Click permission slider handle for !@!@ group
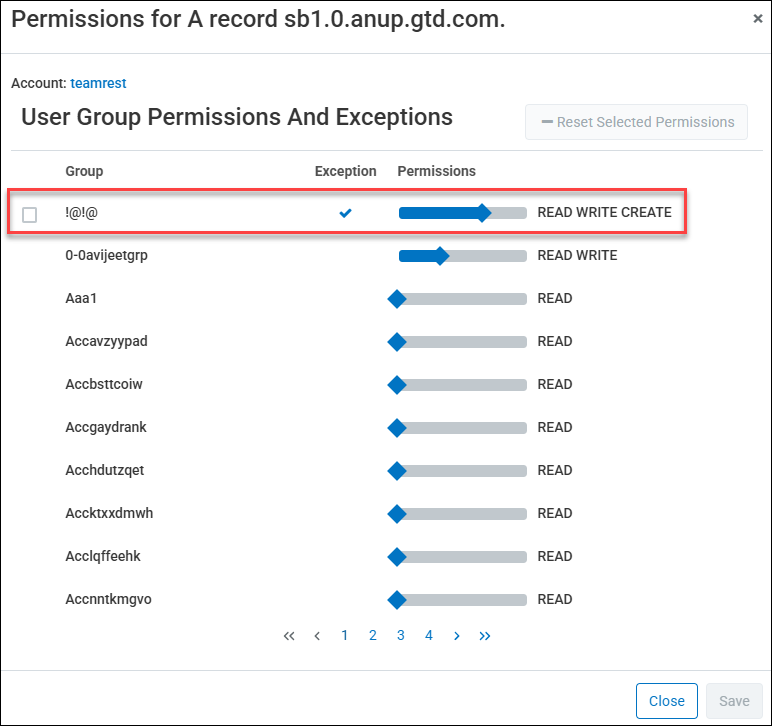The height and width of the screenshot is (726, 772). pyautogui.click(x=483, y=213)
